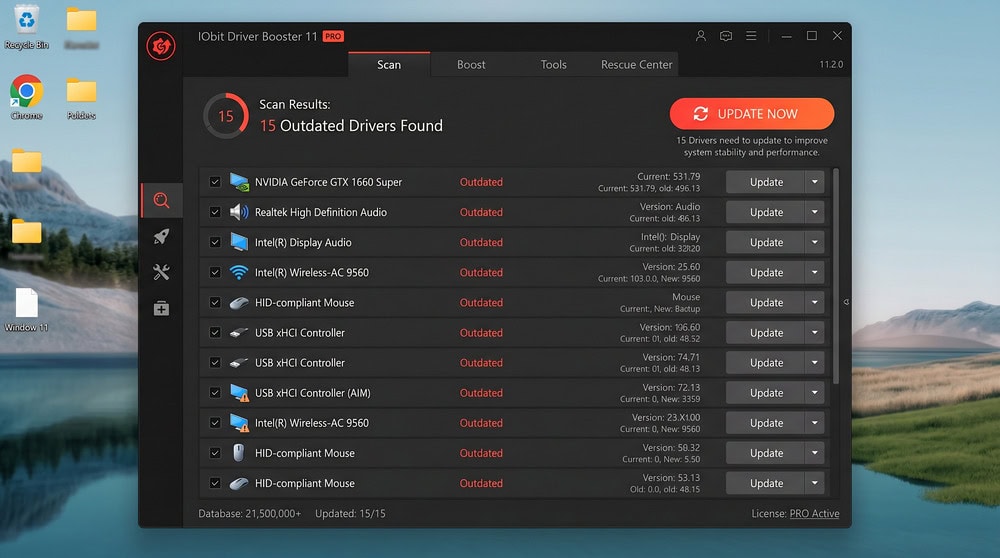Click the refresh icon inside Update Now
This screenshot has width=1000, height=558.
coord(701,114)
